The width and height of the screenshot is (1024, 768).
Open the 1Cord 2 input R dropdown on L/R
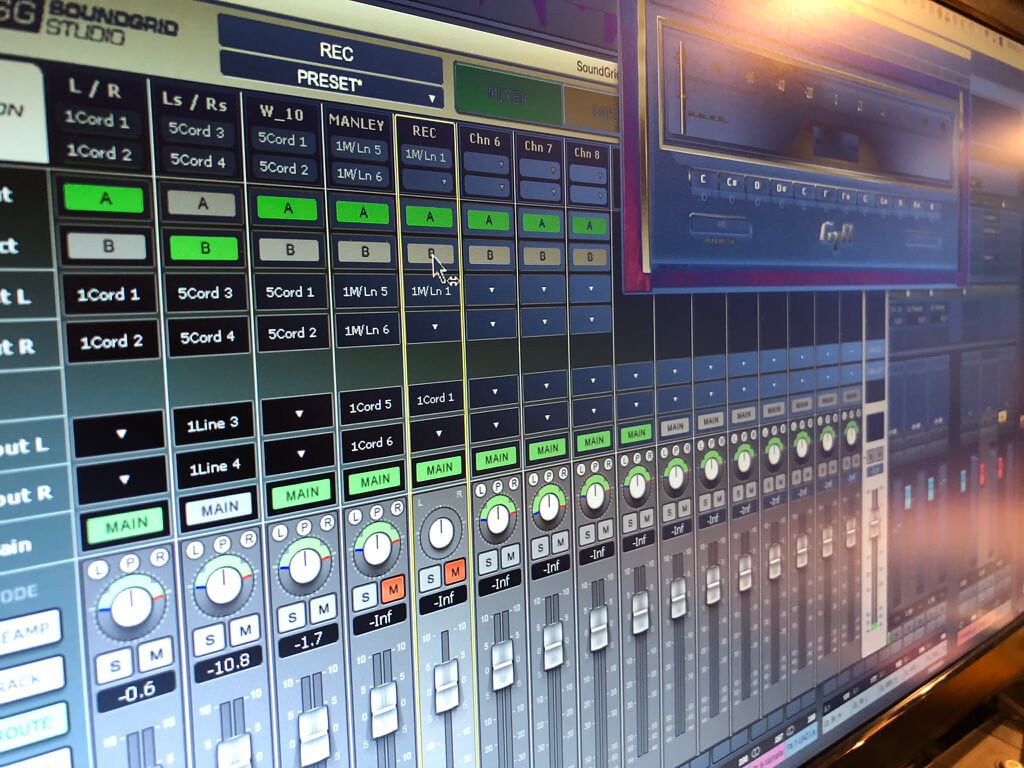coord(112,342)
